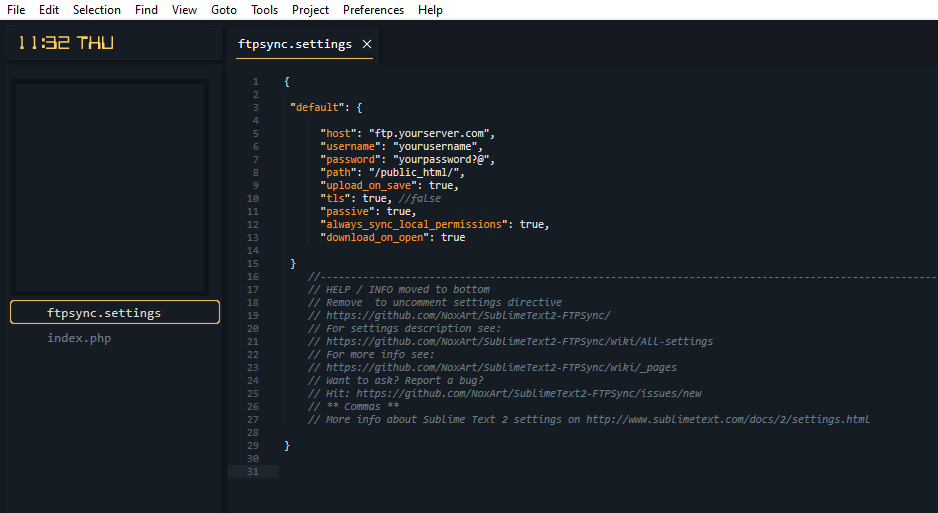Screen dimensions: 938x513
Task: Select the ftpsync.settings tab
Action: (x=295, y=44)
